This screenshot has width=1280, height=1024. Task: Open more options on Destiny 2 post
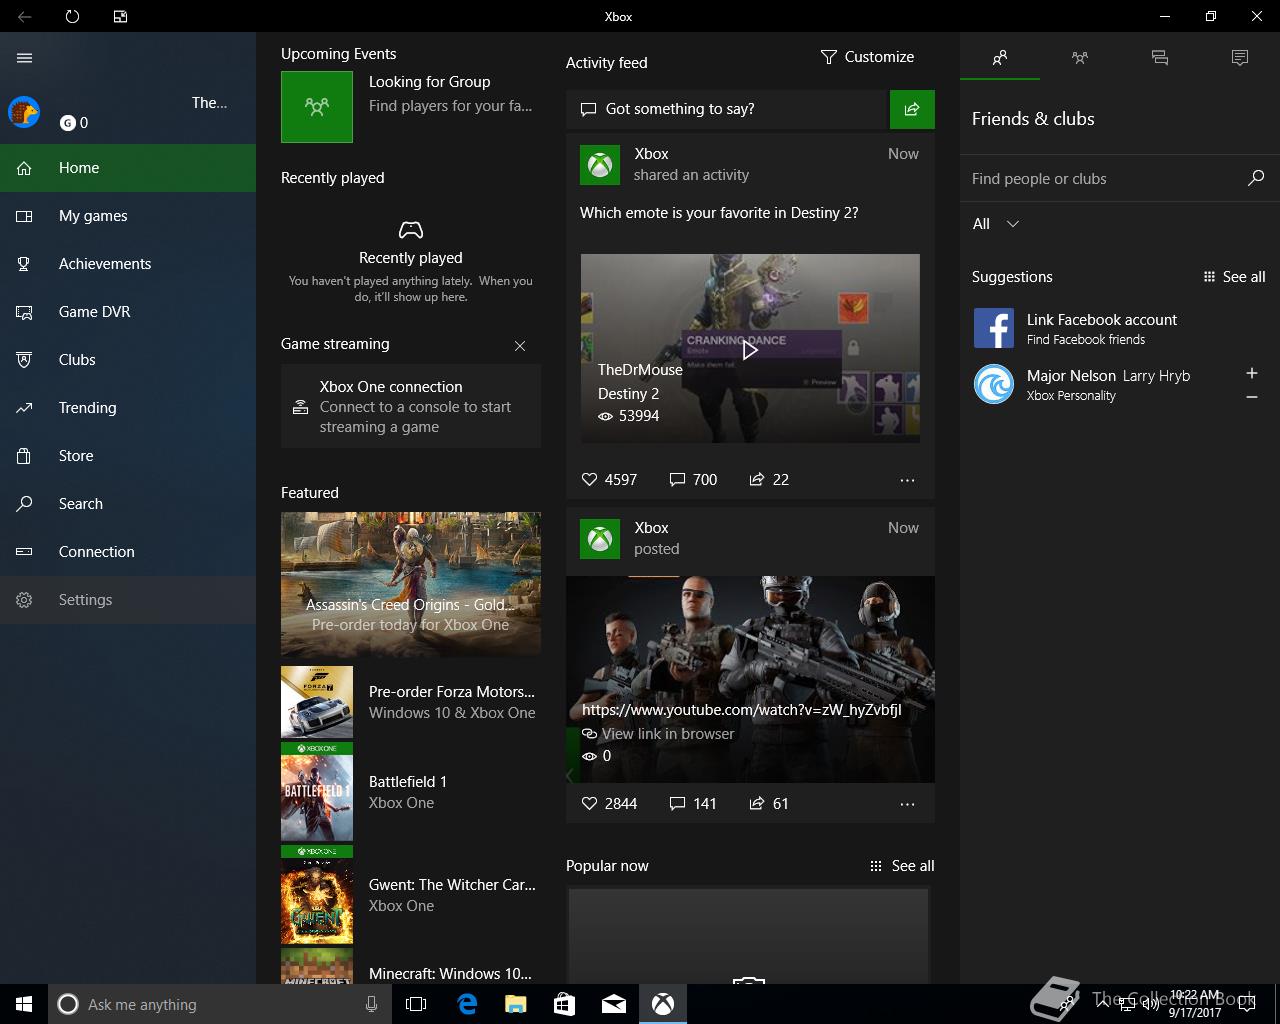click(907, 480)
